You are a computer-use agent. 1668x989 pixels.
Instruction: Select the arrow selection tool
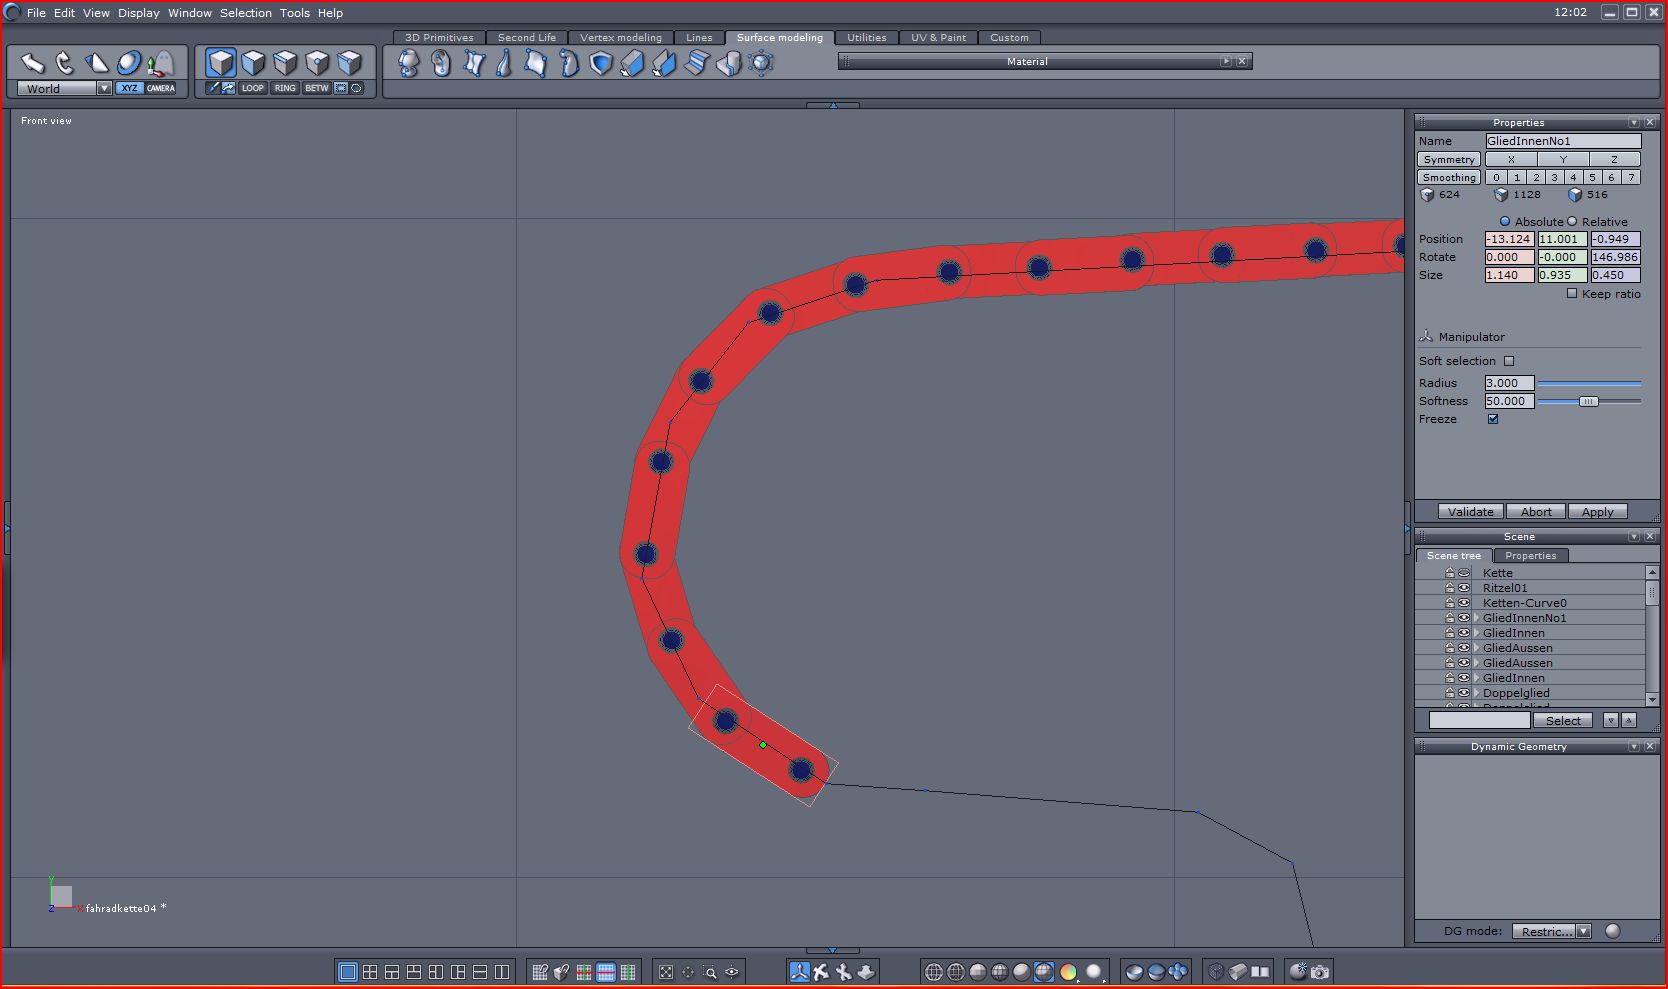point(33,63)
